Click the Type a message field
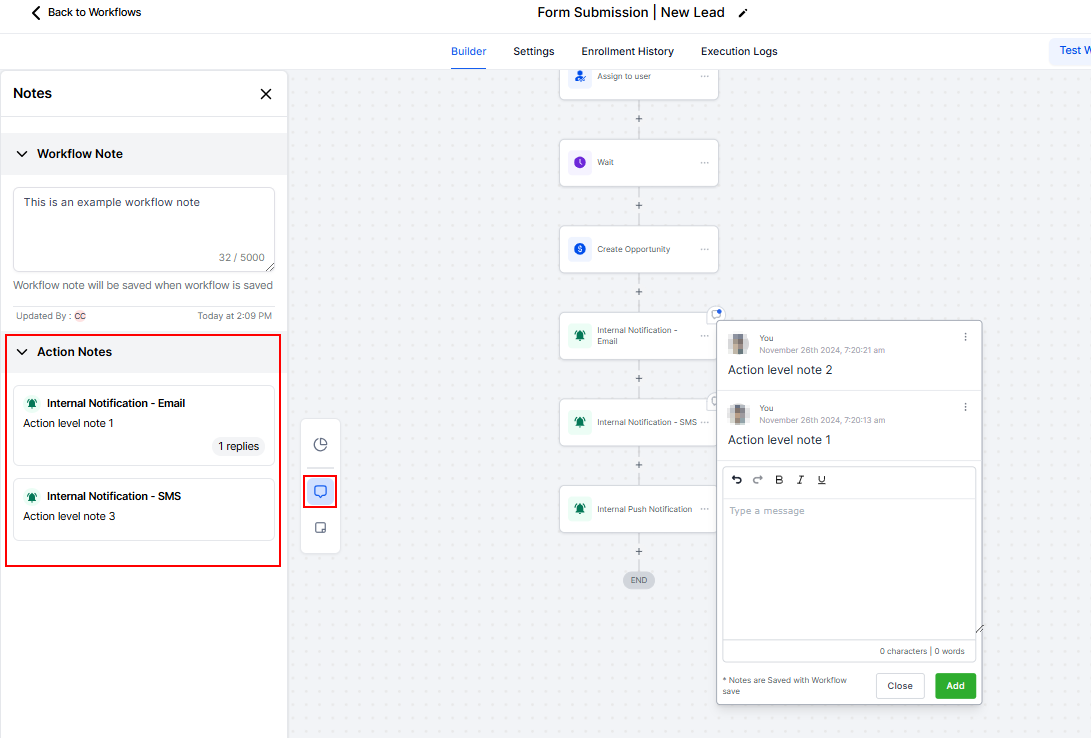 pyautogui.click(x=849, y=569)
